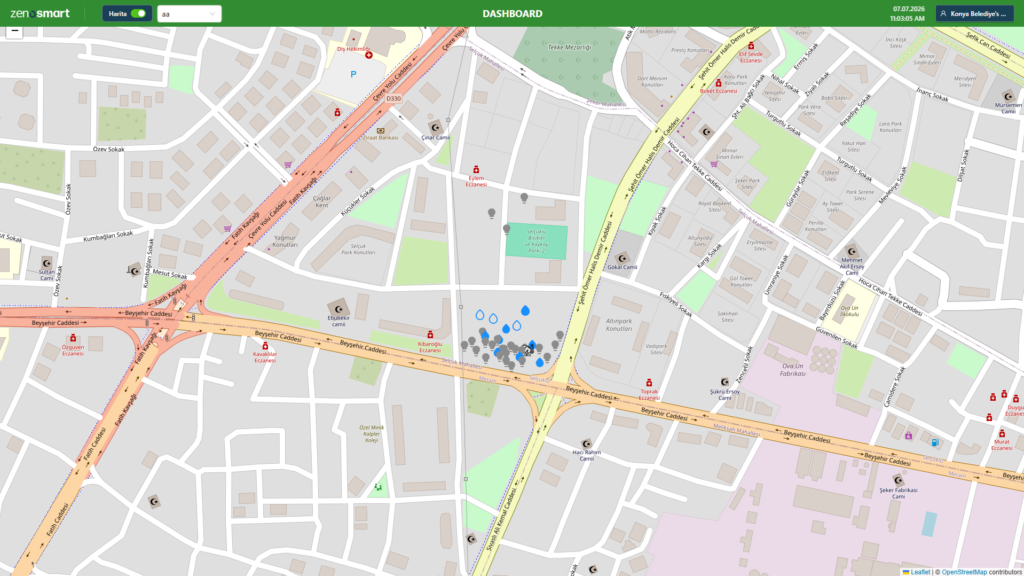Click the 'Selçuklu Bisiklet ve Kaykay Parkı 2' label

[x=537, y=239]
